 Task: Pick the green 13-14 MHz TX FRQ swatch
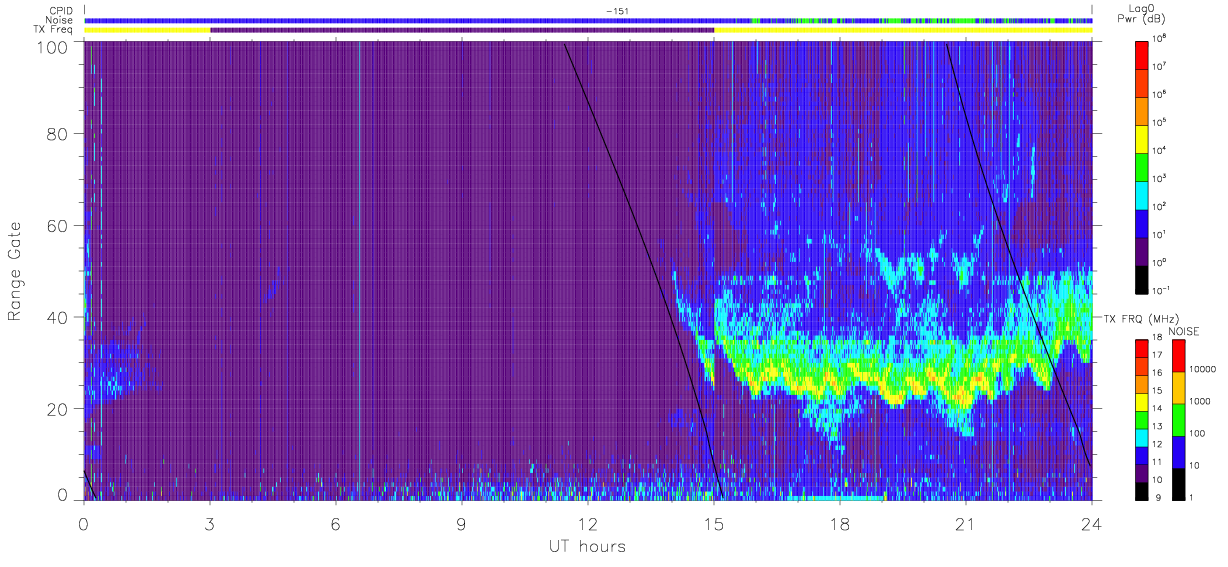point(1142,419)
